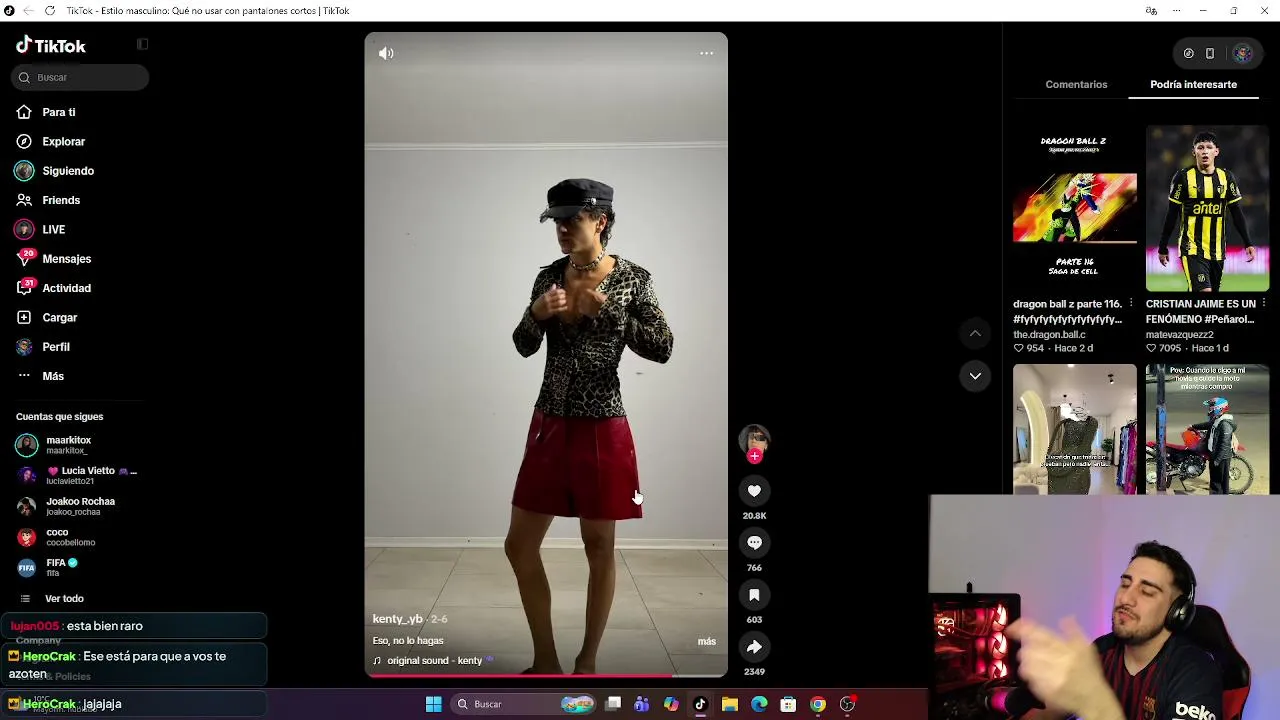Go to the previous video with up chevron

[975, 333]
